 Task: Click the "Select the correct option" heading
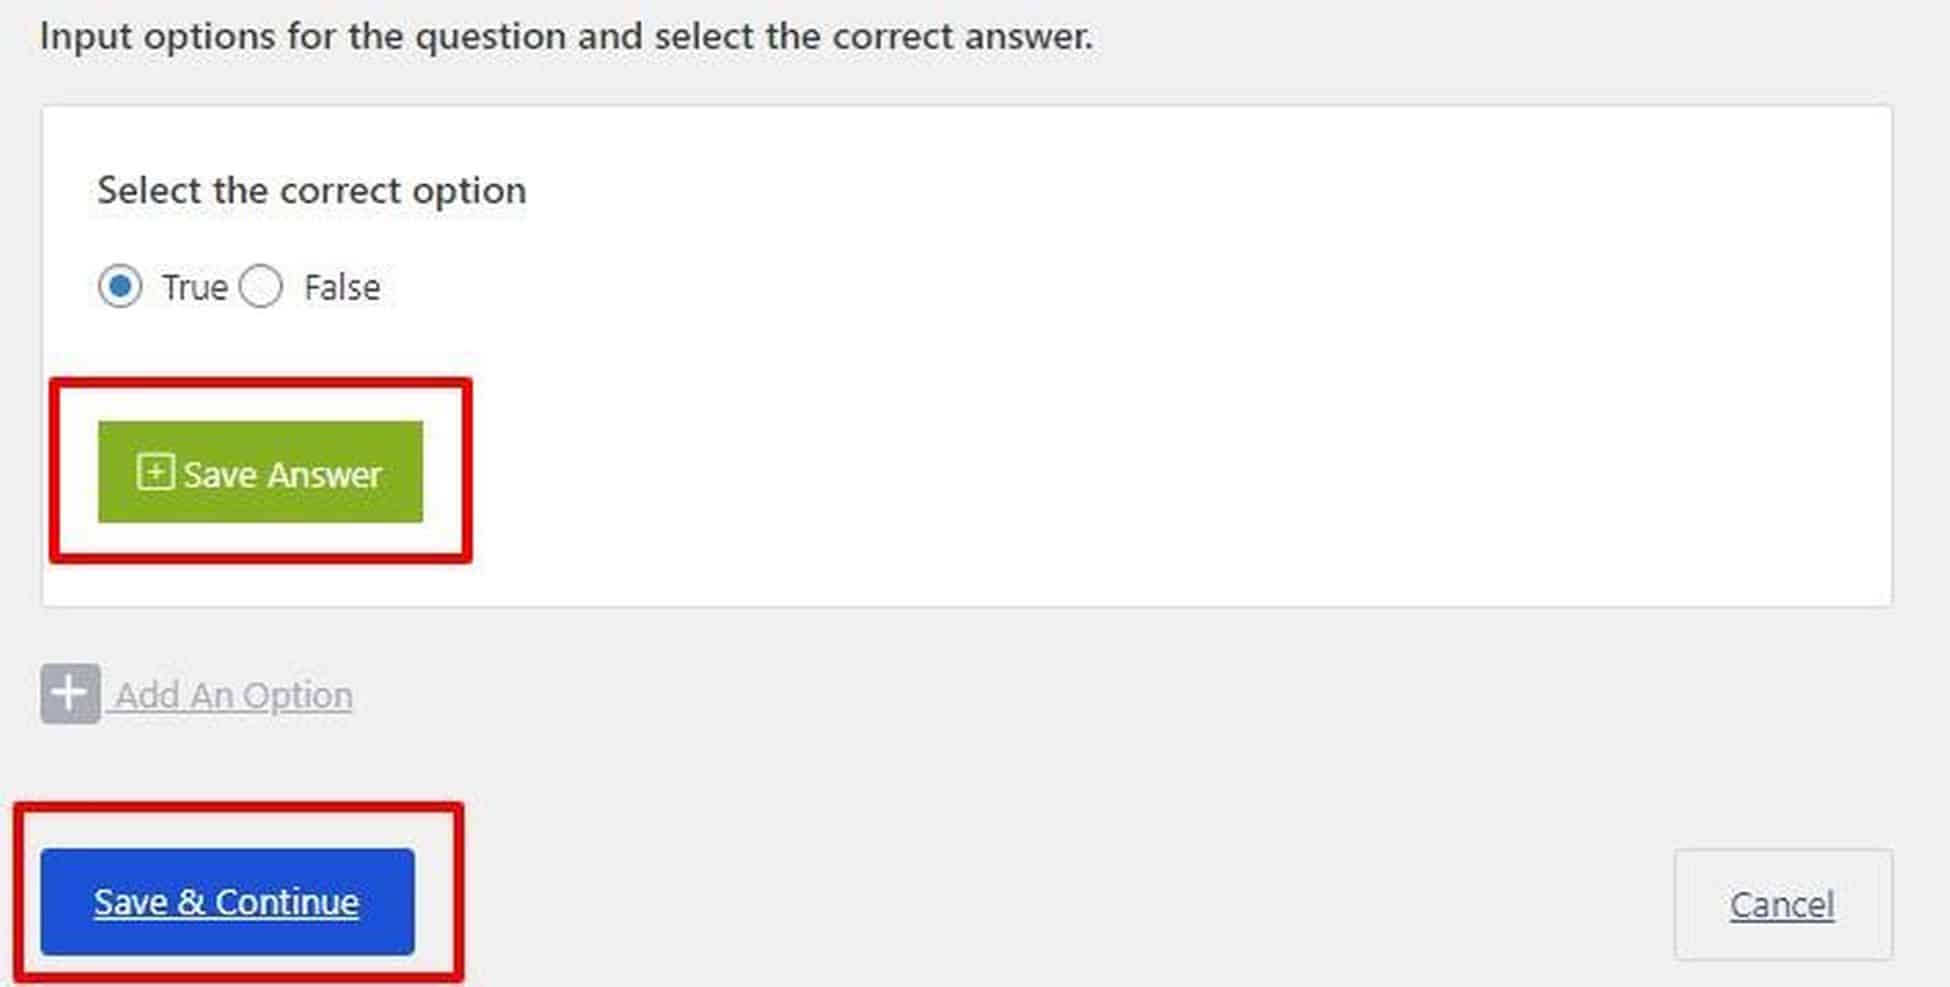tap(311, 190)
